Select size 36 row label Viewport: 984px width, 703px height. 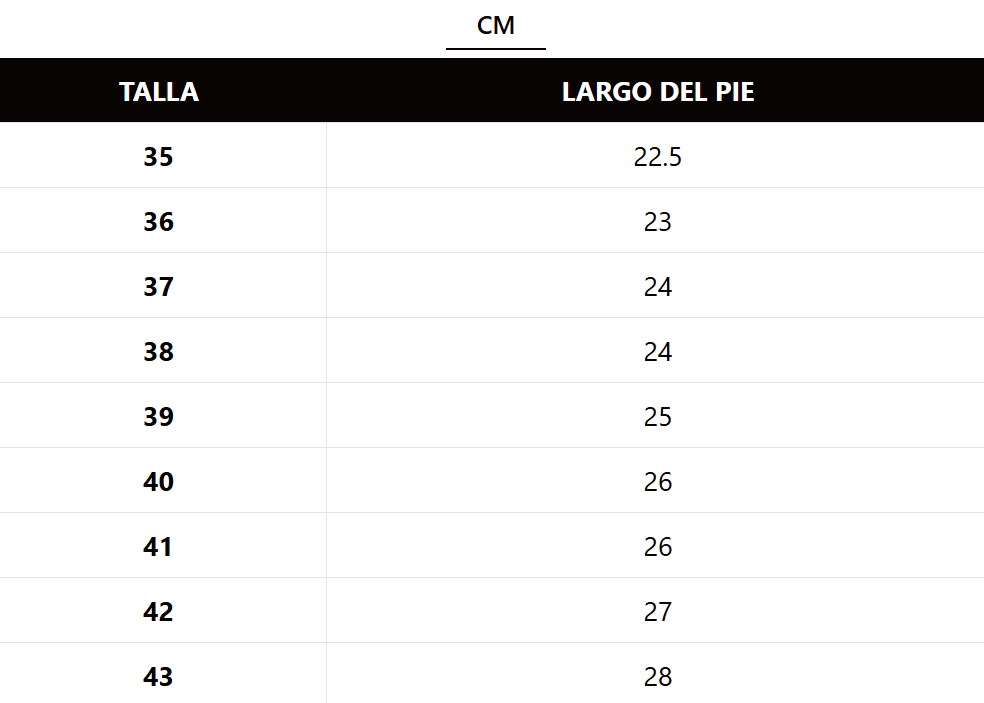158,222
